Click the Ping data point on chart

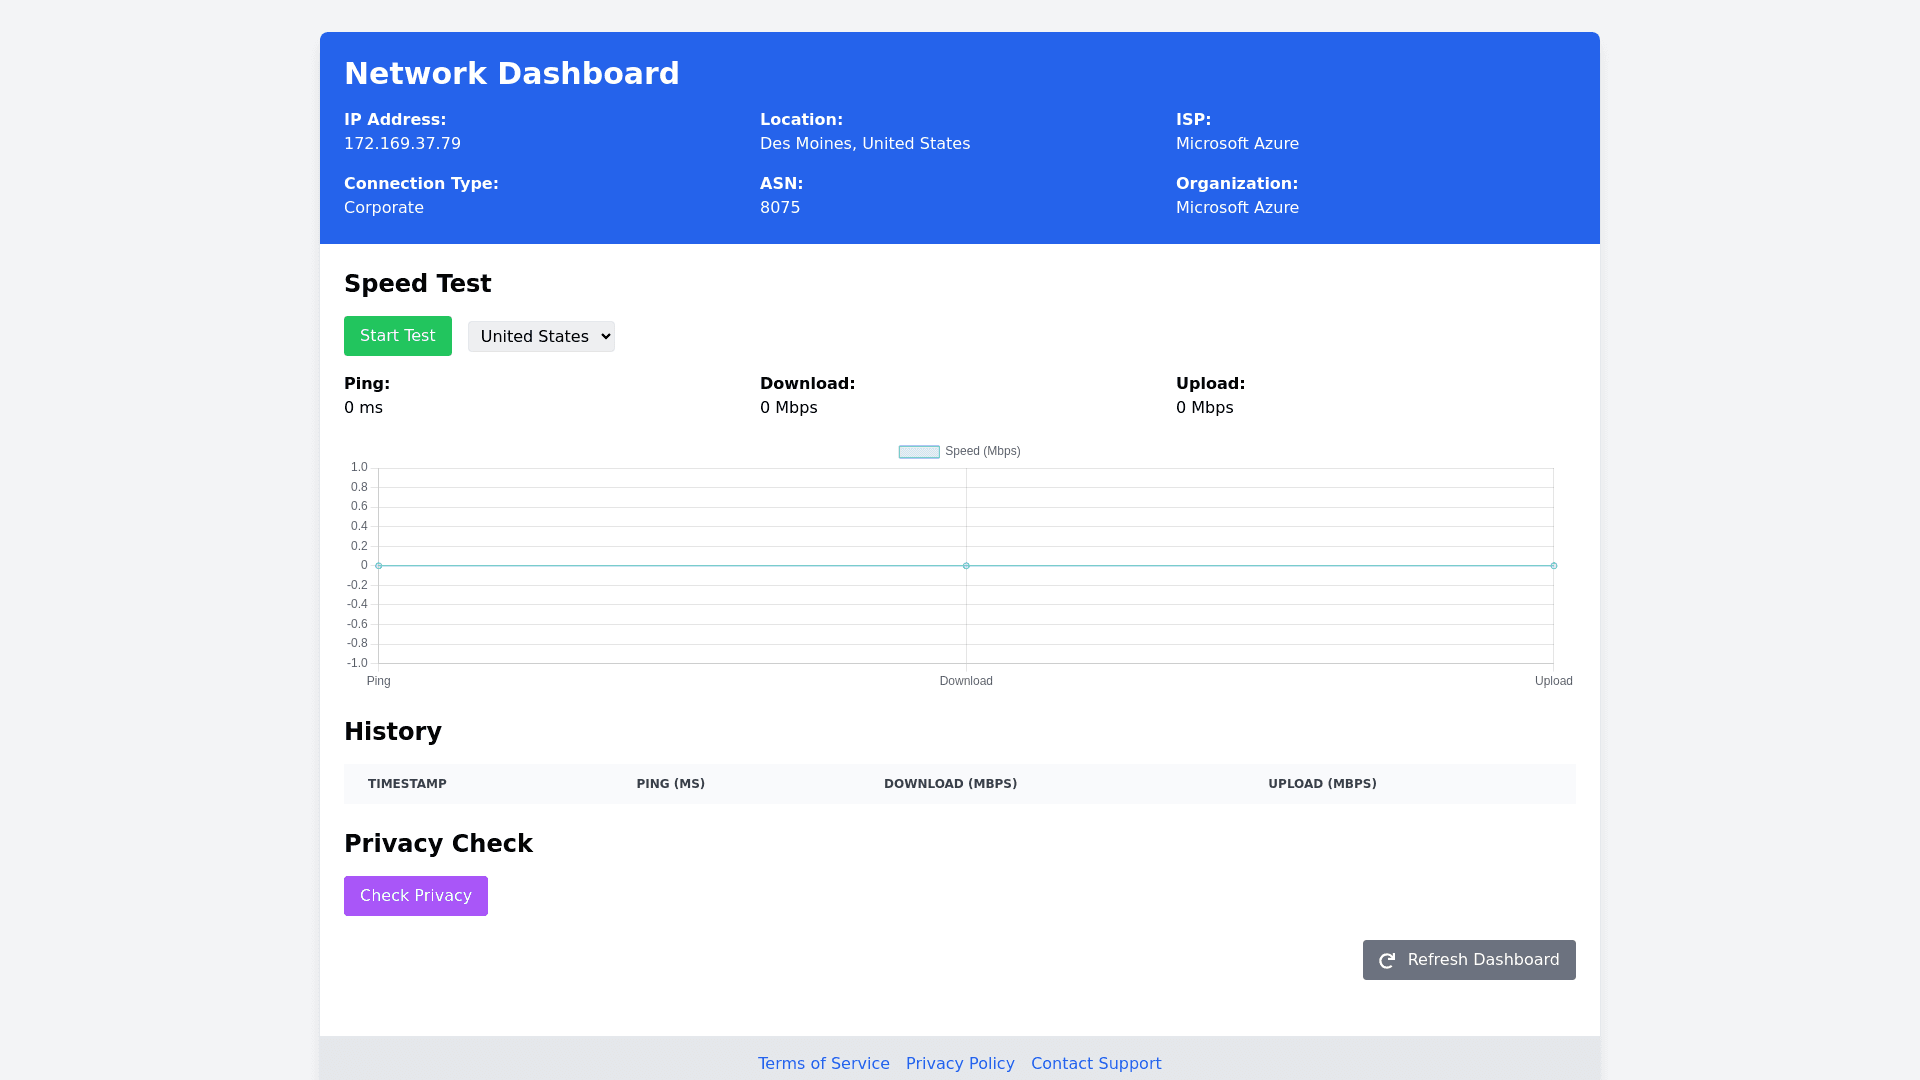[379, 566]
